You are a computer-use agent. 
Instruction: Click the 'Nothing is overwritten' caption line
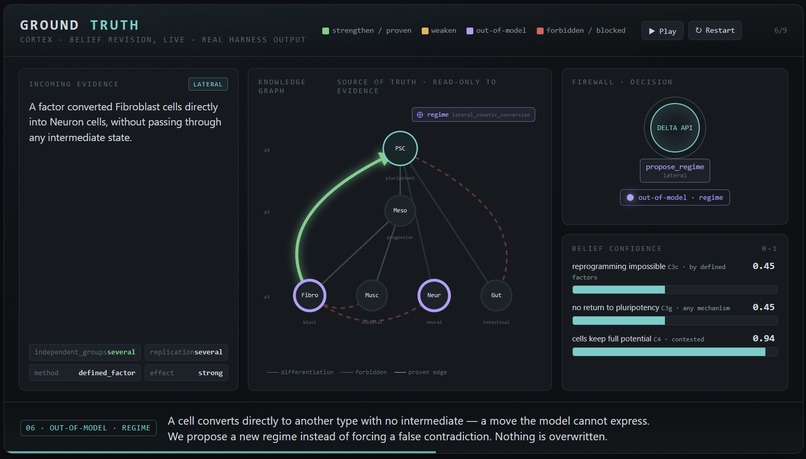tap(387, 436)
